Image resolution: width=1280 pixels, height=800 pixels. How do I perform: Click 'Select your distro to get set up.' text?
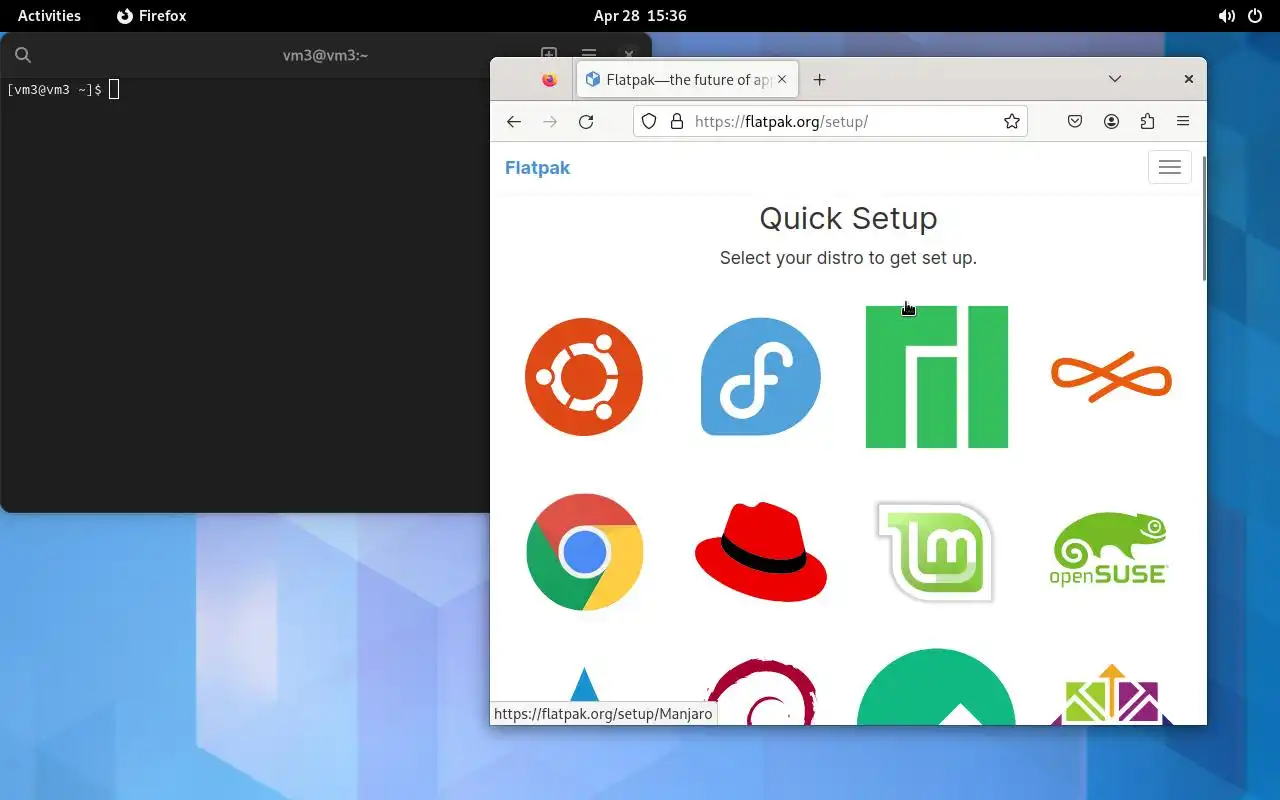[x=848, y=258]
